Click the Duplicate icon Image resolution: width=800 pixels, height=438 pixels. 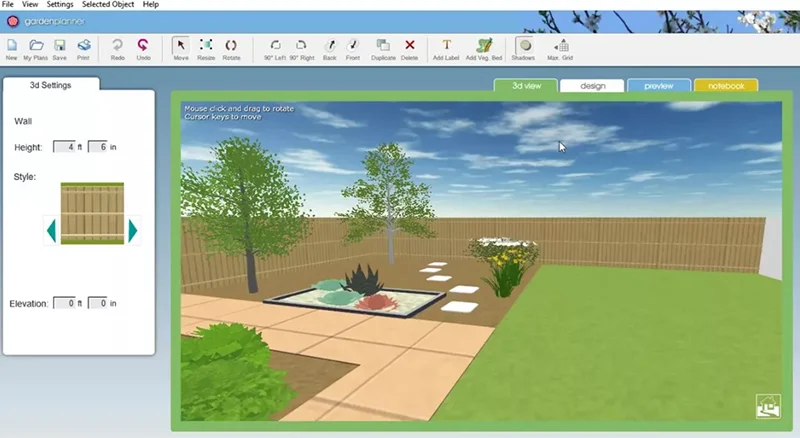coord(384,46)
